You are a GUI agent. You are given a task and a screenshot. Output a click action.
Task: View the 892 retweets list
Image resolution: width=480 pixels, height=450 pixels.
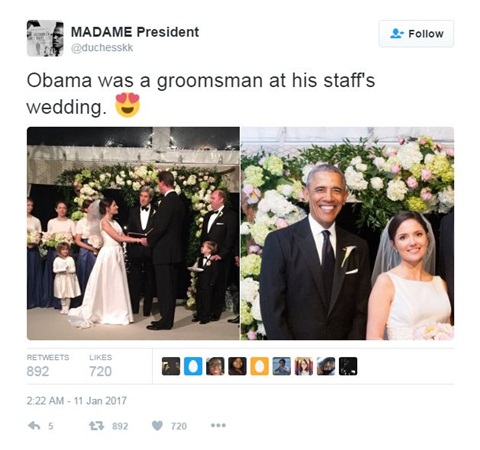pos(48,366)
